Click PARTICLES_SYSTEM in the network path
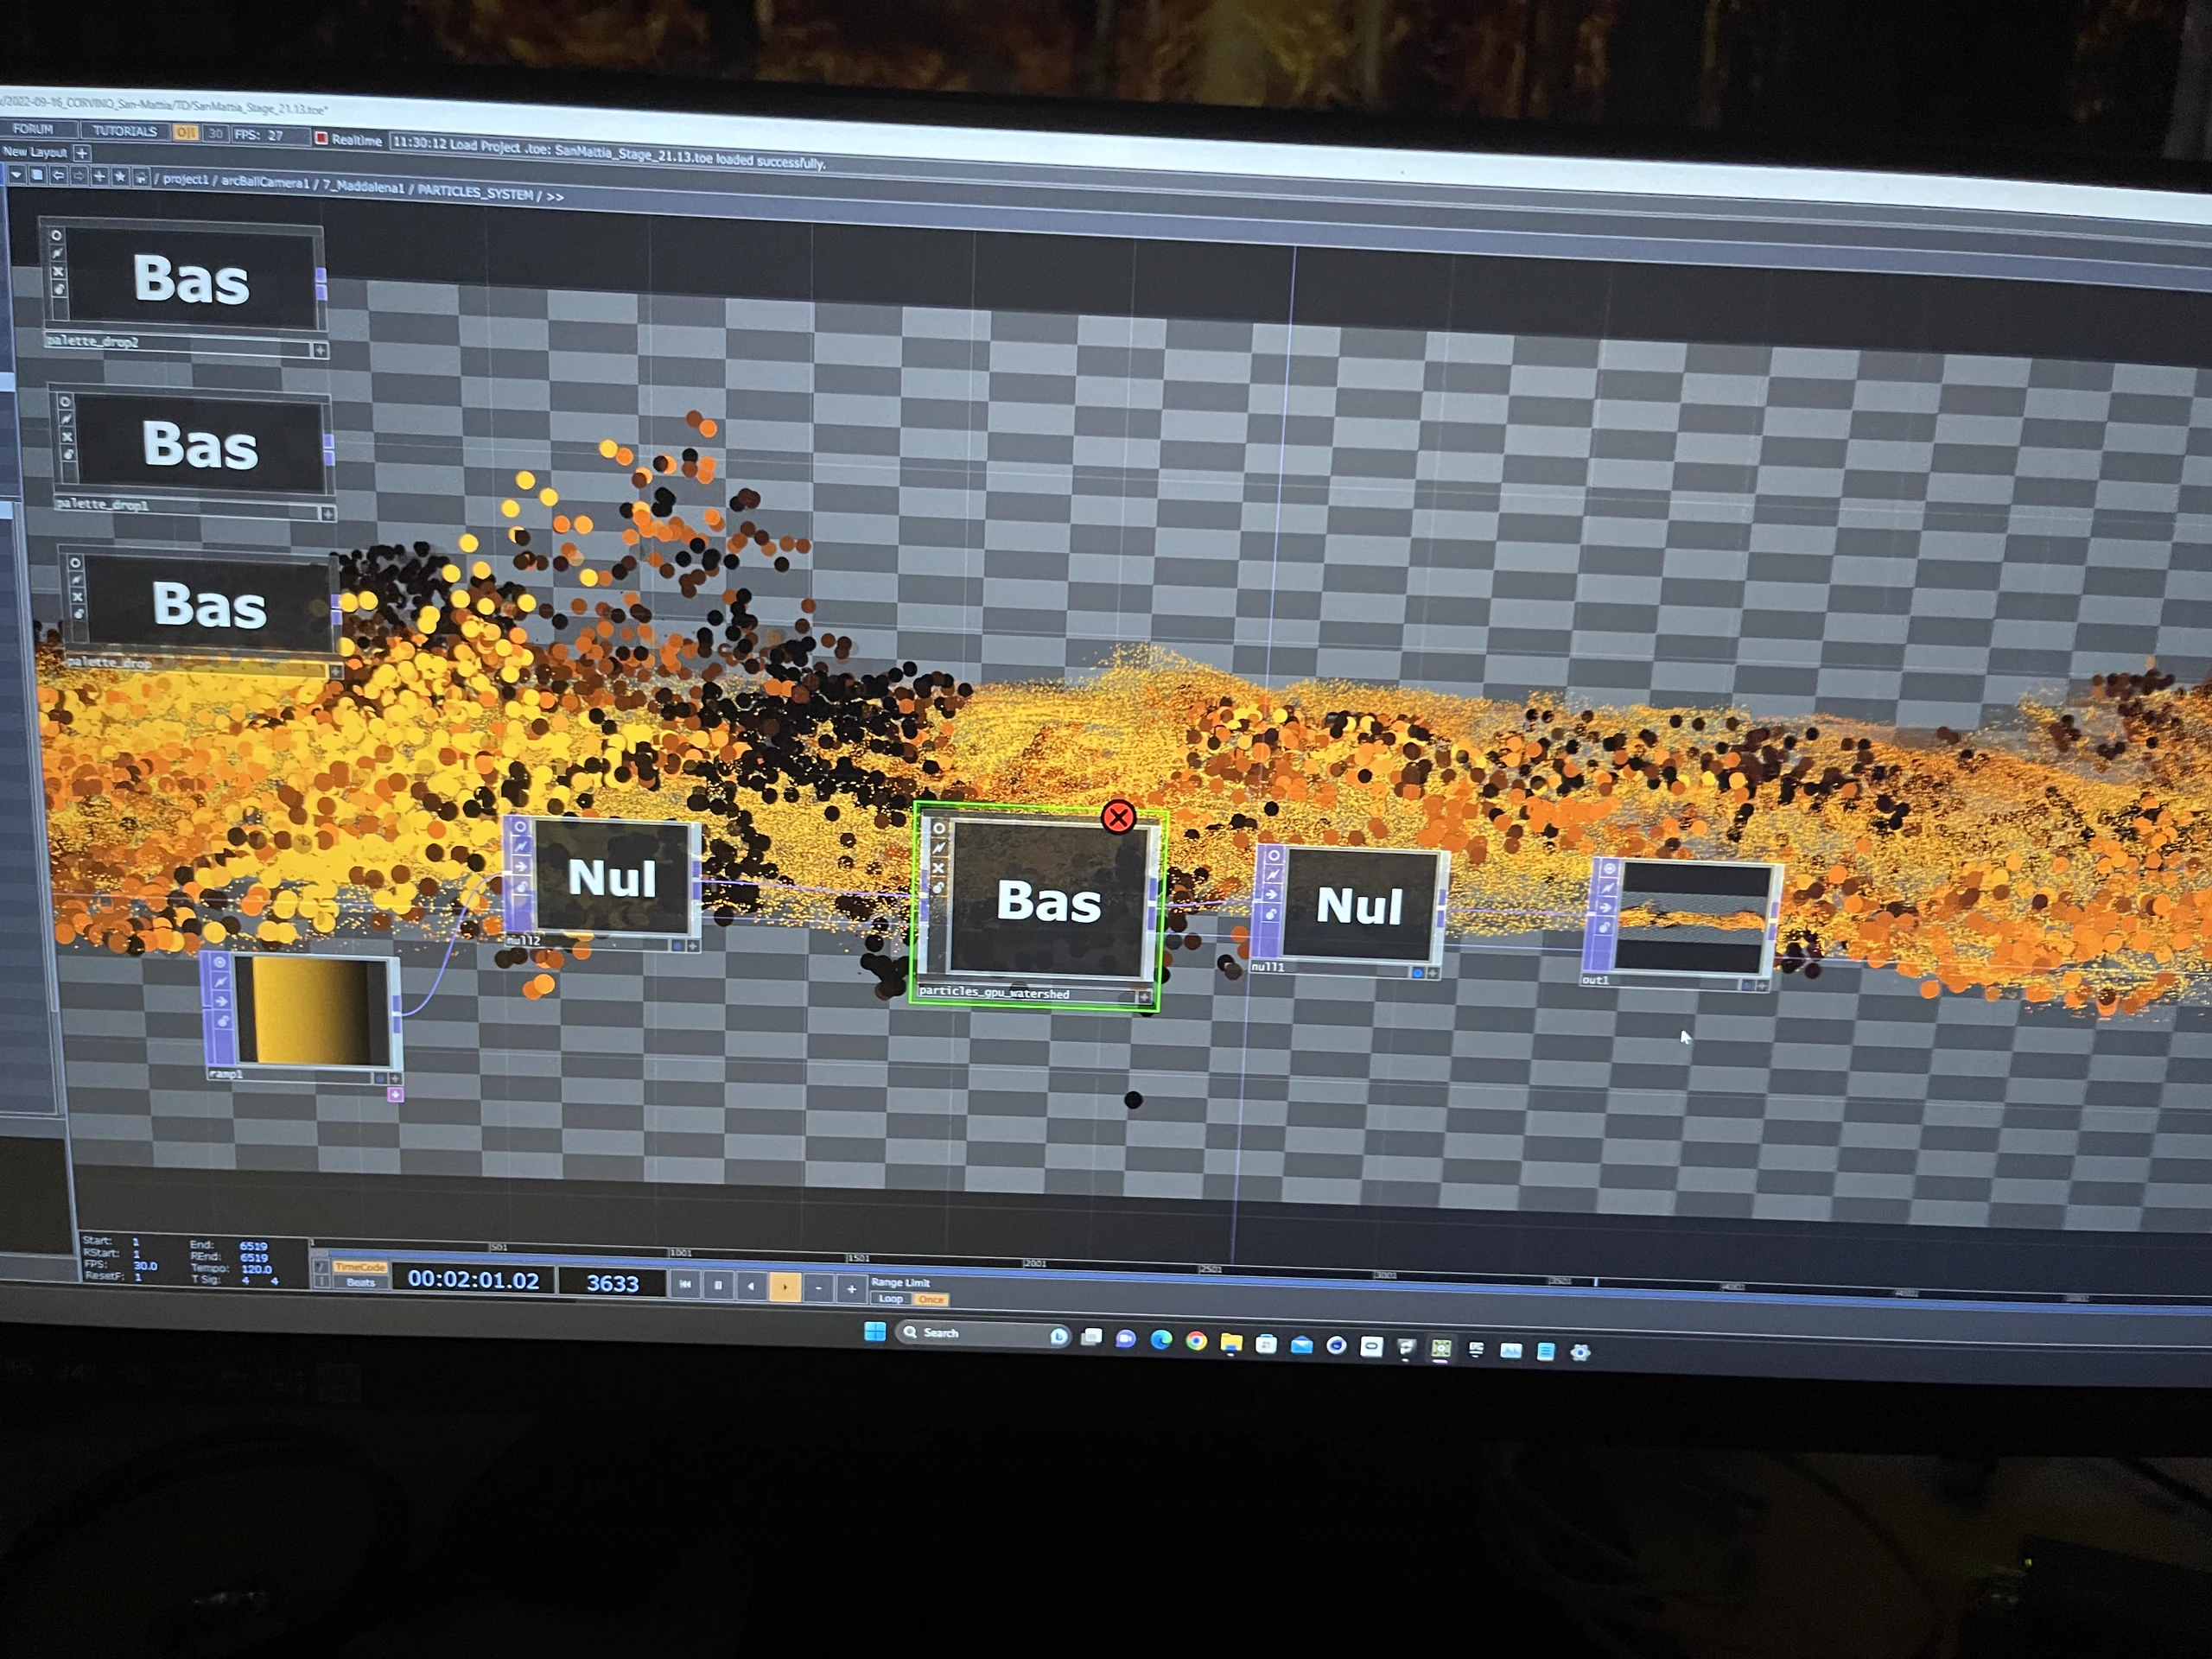This screenshot has height=1659, width=2212. click(x=475, y=192)
